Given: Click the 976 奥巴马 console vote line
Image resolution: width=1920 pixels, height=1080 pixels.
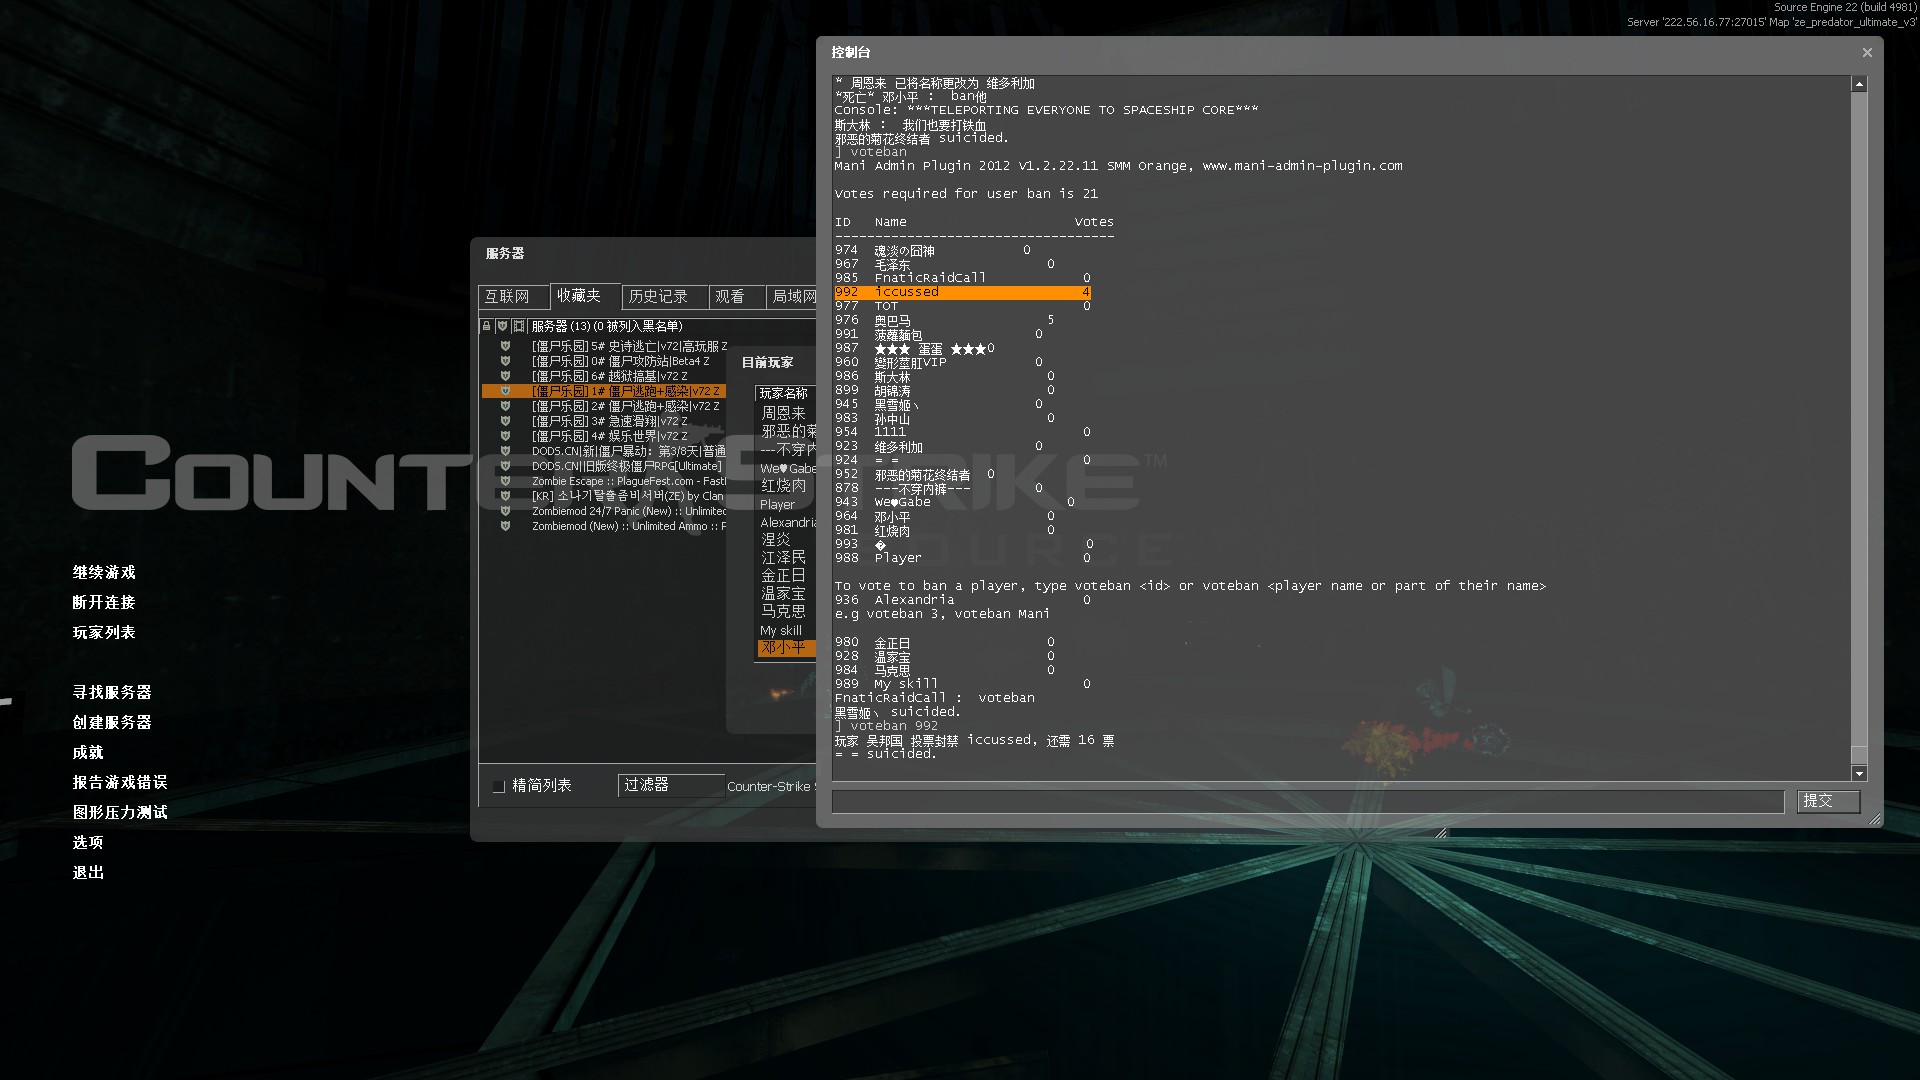Looking at the screenshot, I should click(944, 320).
